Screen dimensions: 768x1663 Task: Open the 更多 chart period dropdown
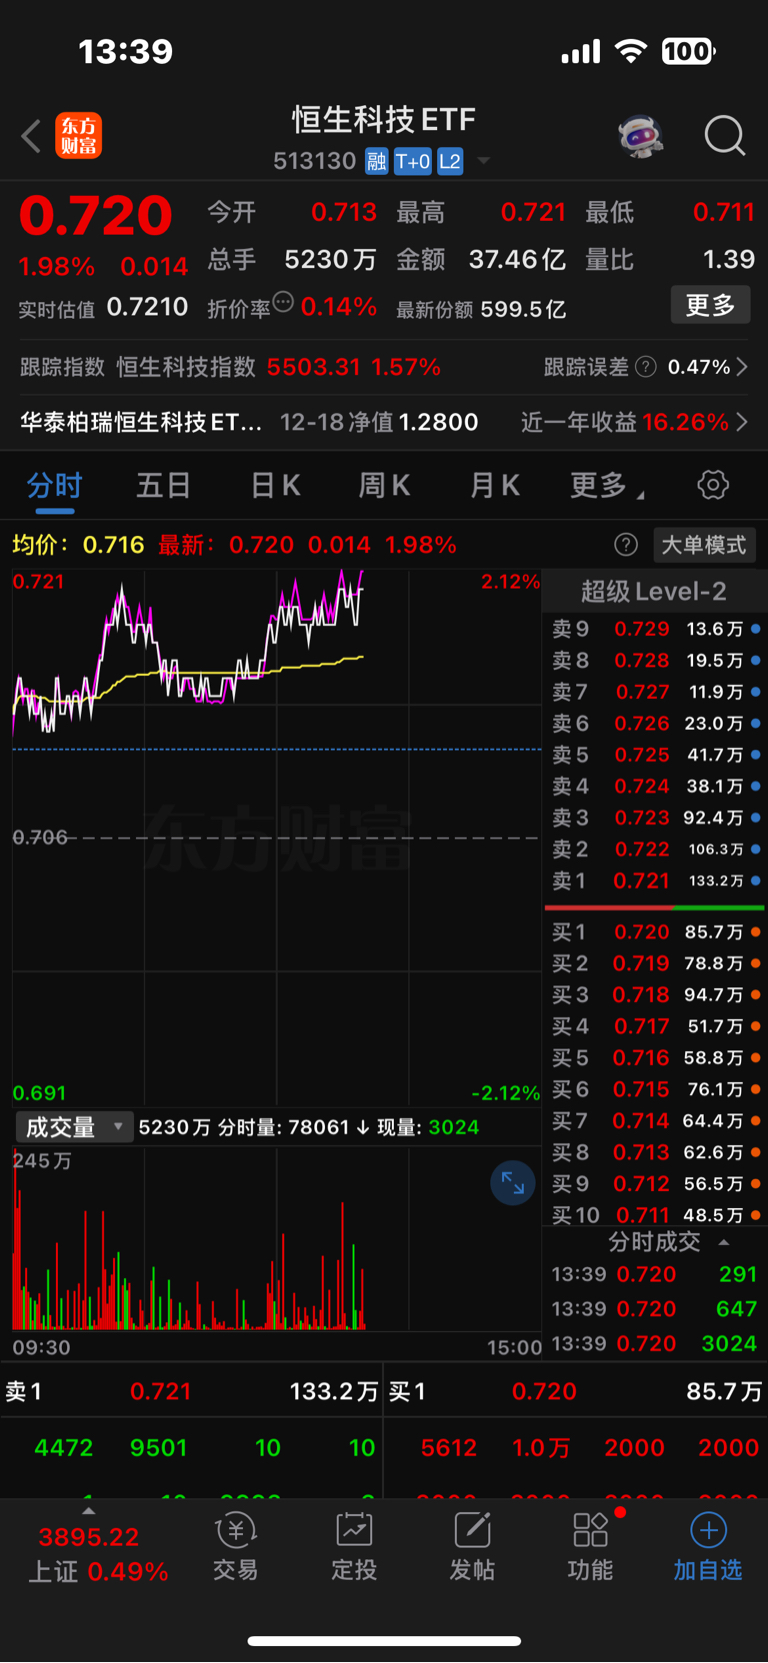607,486
